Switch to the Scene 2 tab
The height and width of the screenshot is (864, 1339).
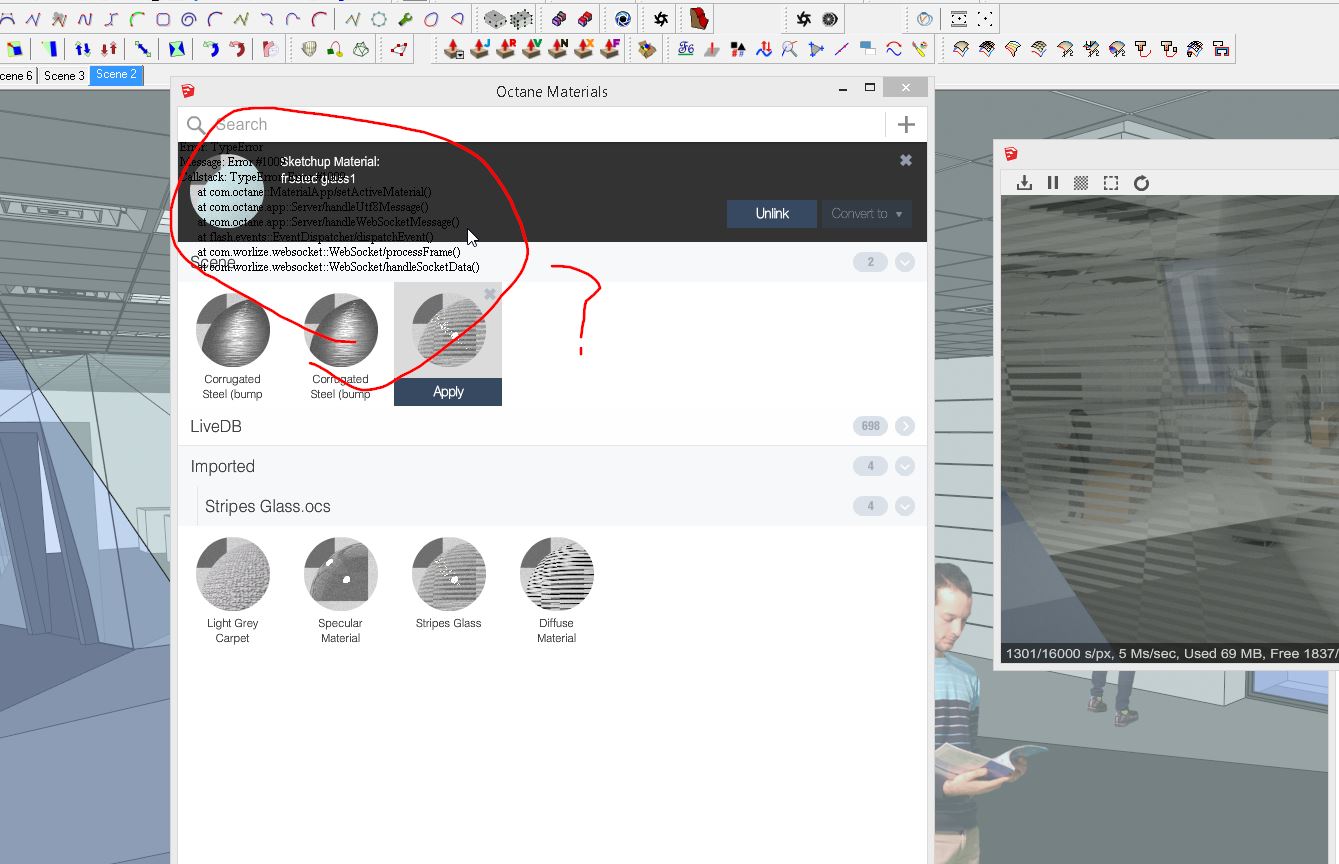(116, 75)
